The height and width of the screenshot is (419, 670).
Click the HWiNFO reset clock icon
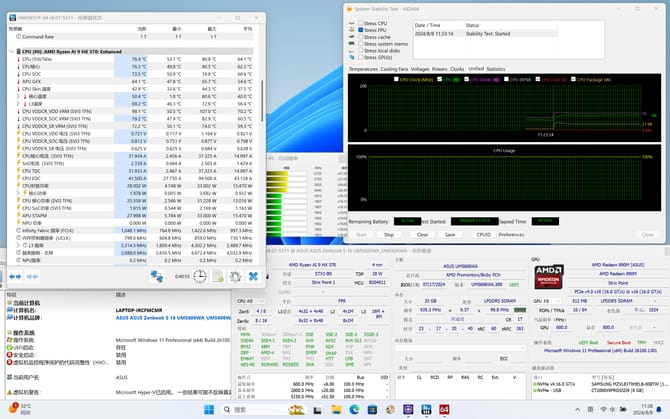tap(200, 276)
